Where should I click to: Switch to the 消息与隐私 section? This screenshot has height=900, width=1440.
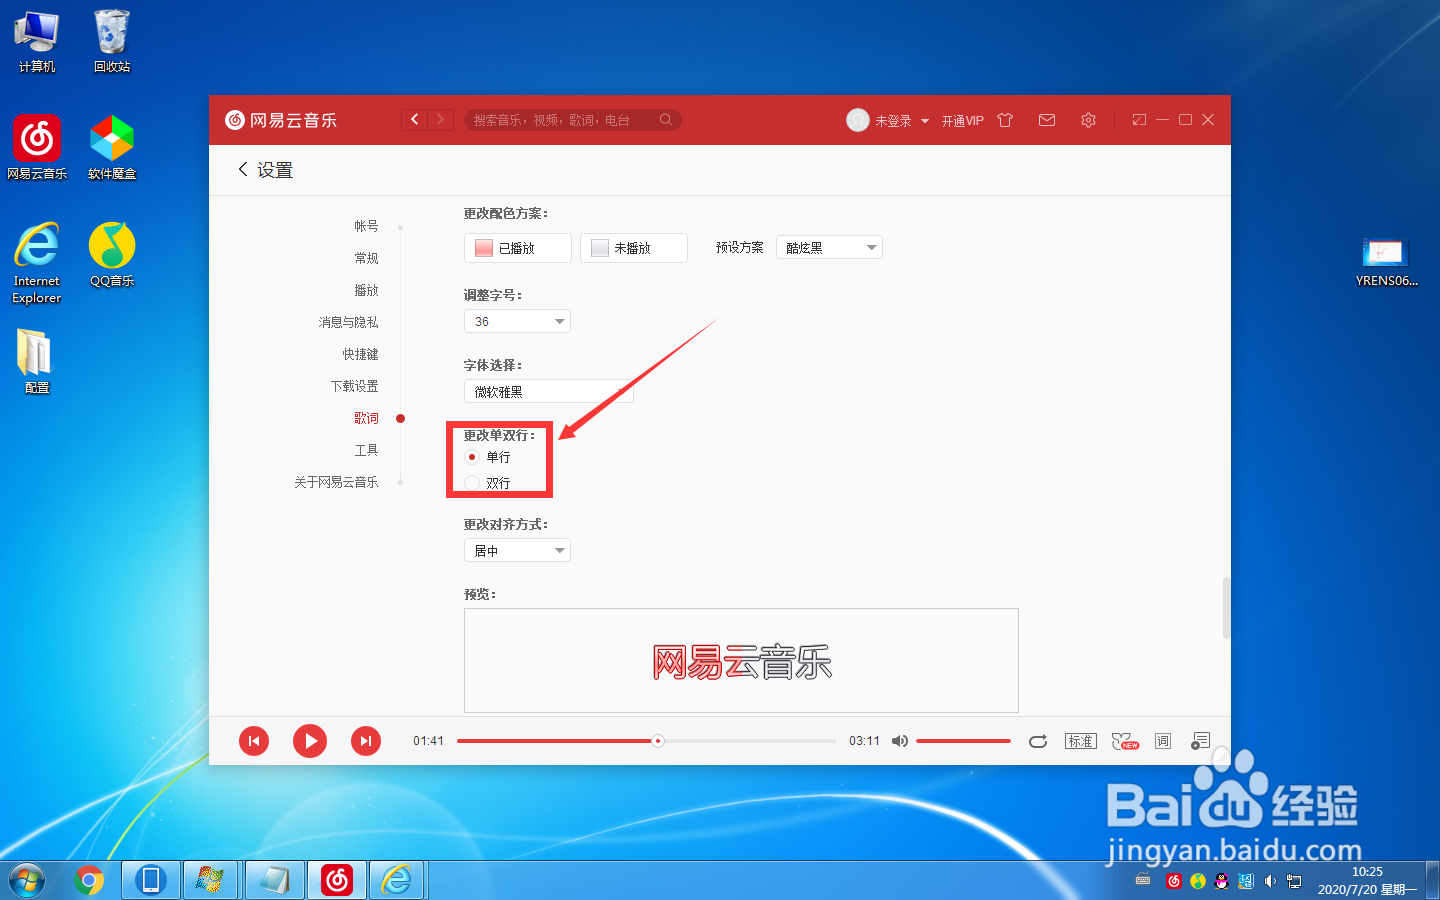349,321
